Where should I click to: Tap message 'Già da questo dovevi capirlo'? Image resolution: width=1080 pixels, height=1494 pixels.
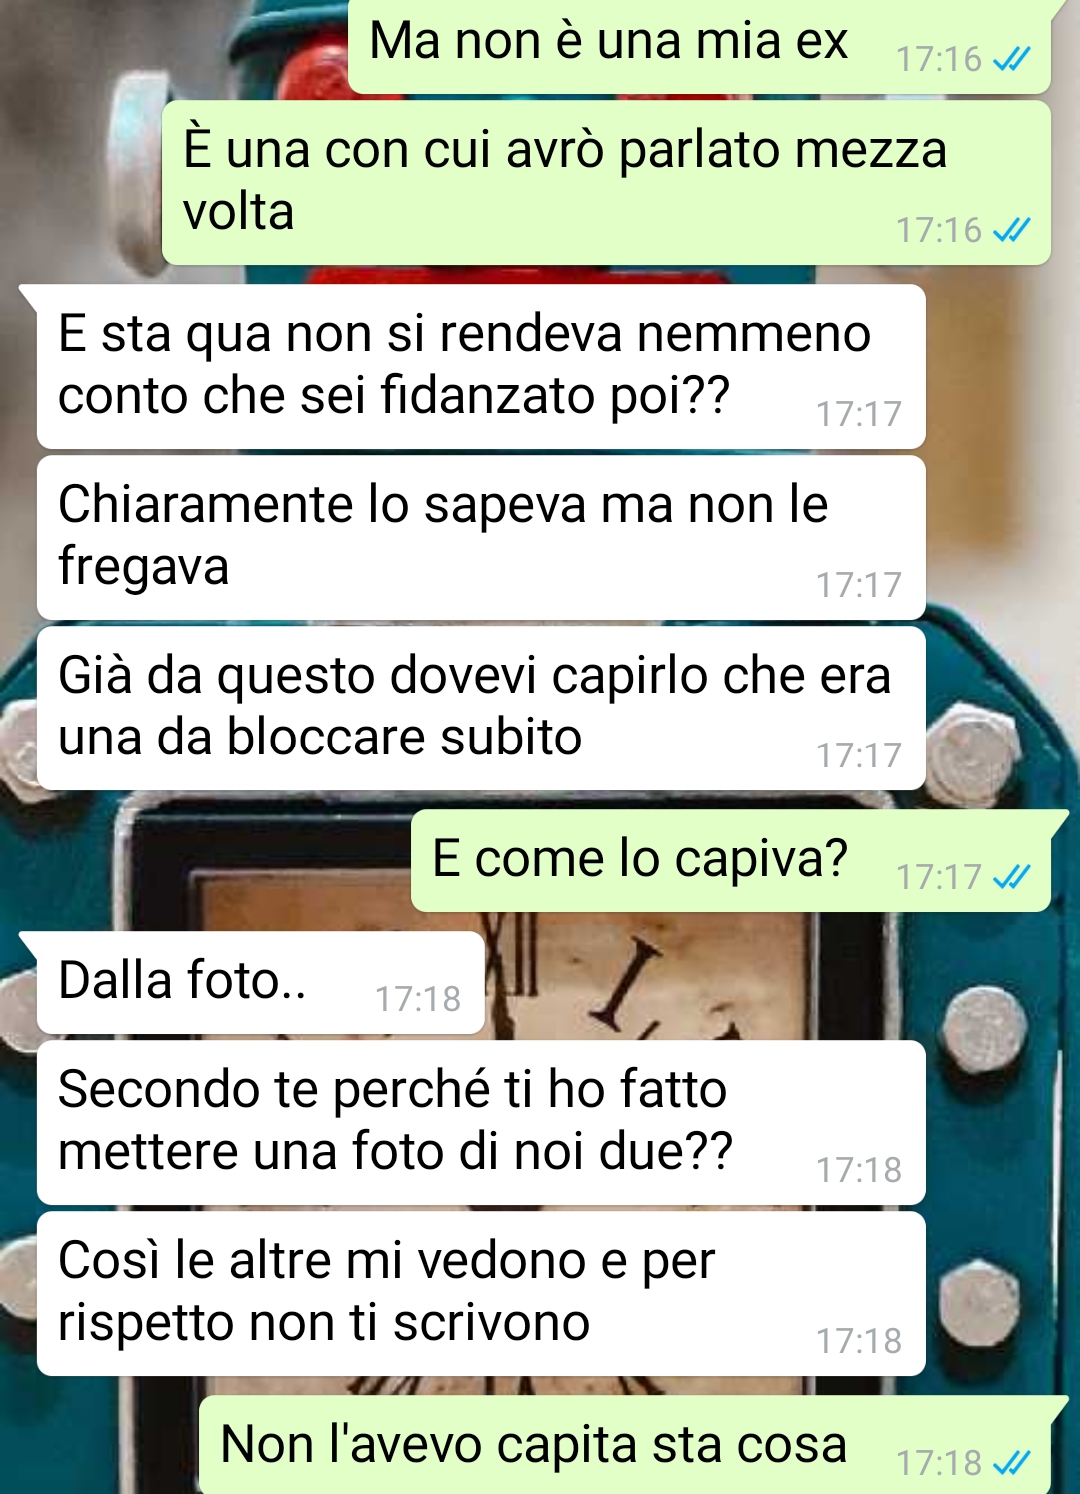click(481, 708)
